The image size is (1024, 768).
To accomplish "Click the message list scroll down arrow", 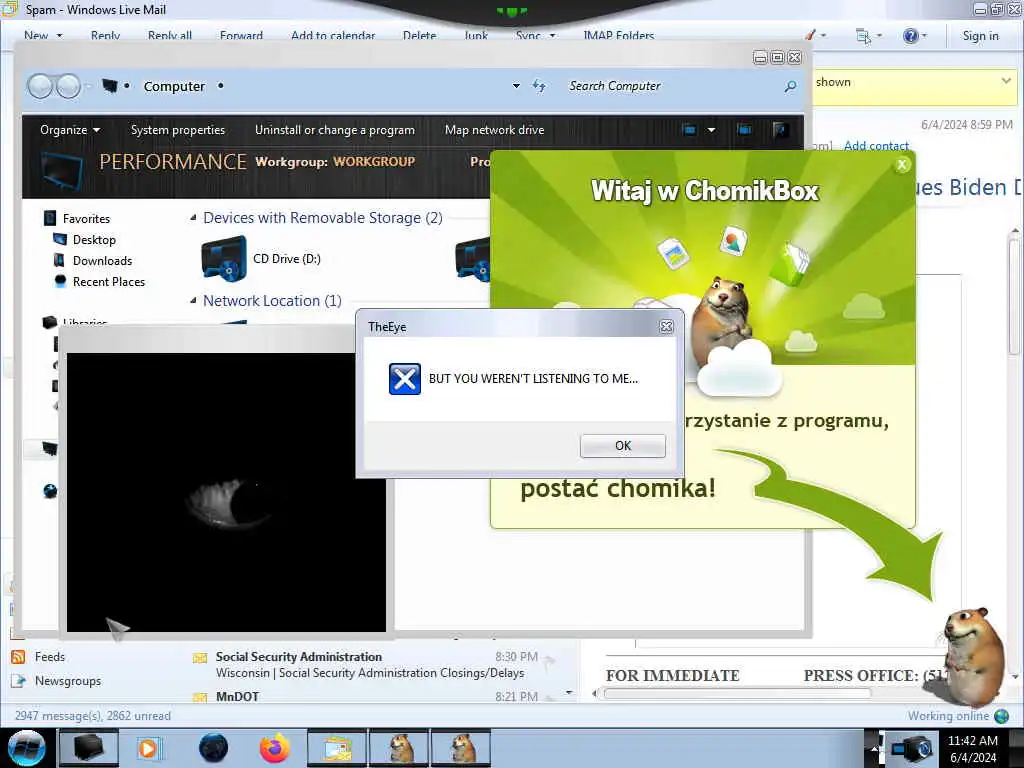I will (569, 693).
